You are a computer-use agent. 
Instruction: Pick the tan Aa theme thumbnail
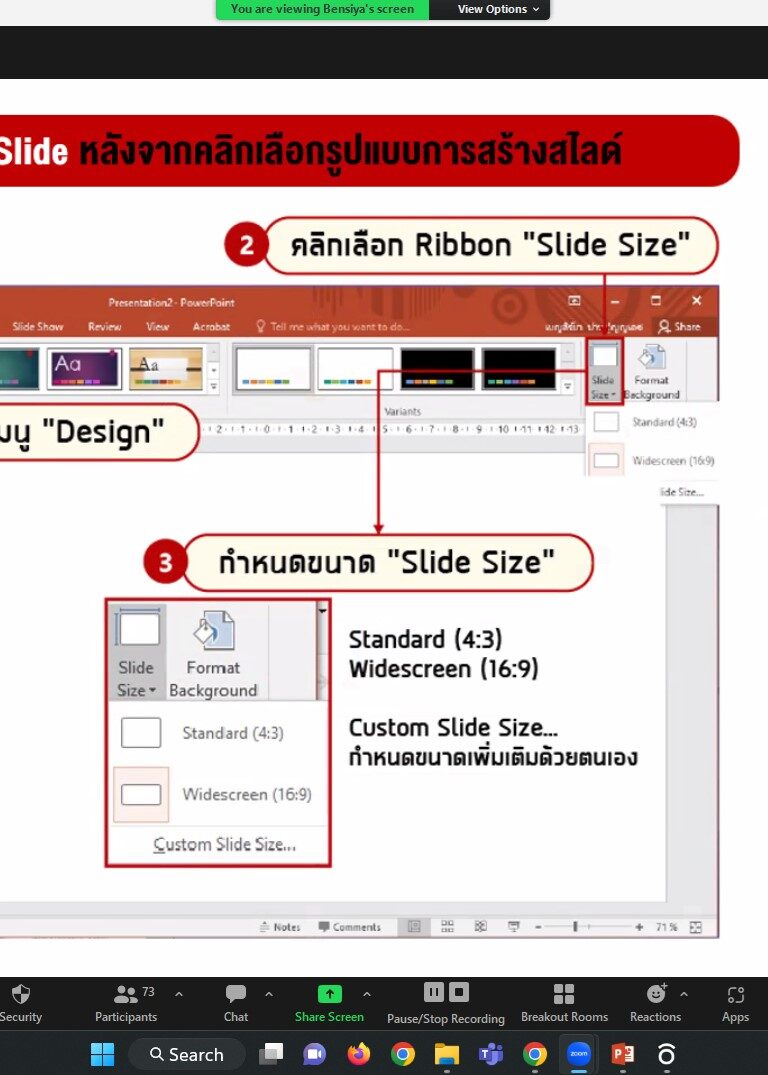click(166, 369)
